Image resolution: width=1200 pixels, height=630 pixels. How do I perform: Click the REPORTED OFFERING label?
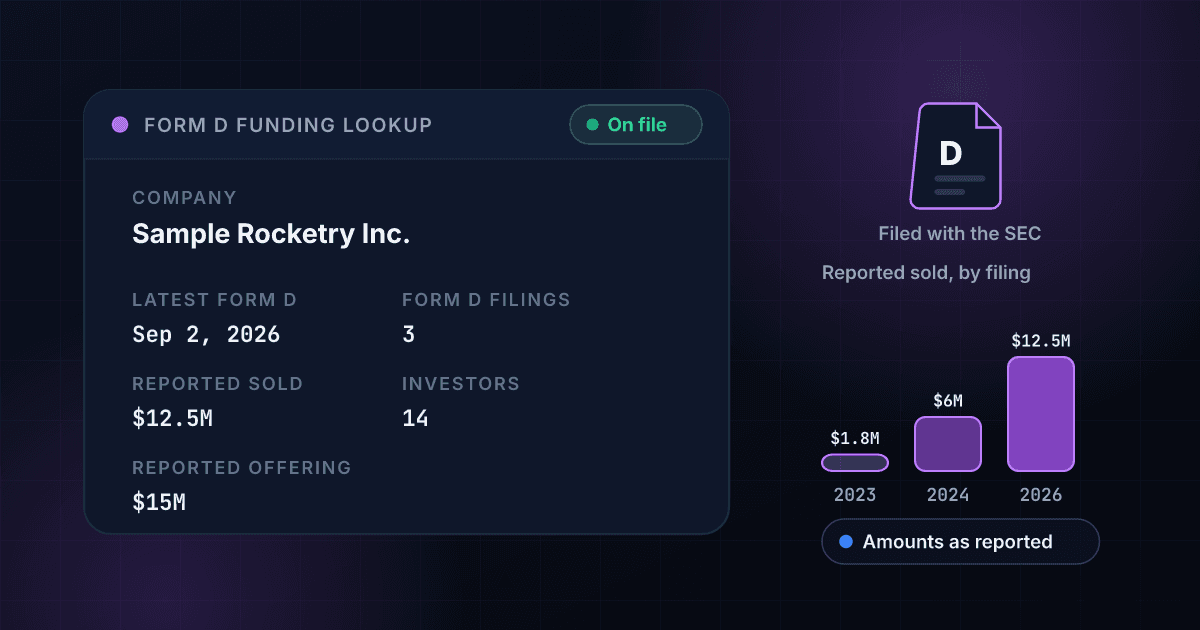(x=242, y=467)
